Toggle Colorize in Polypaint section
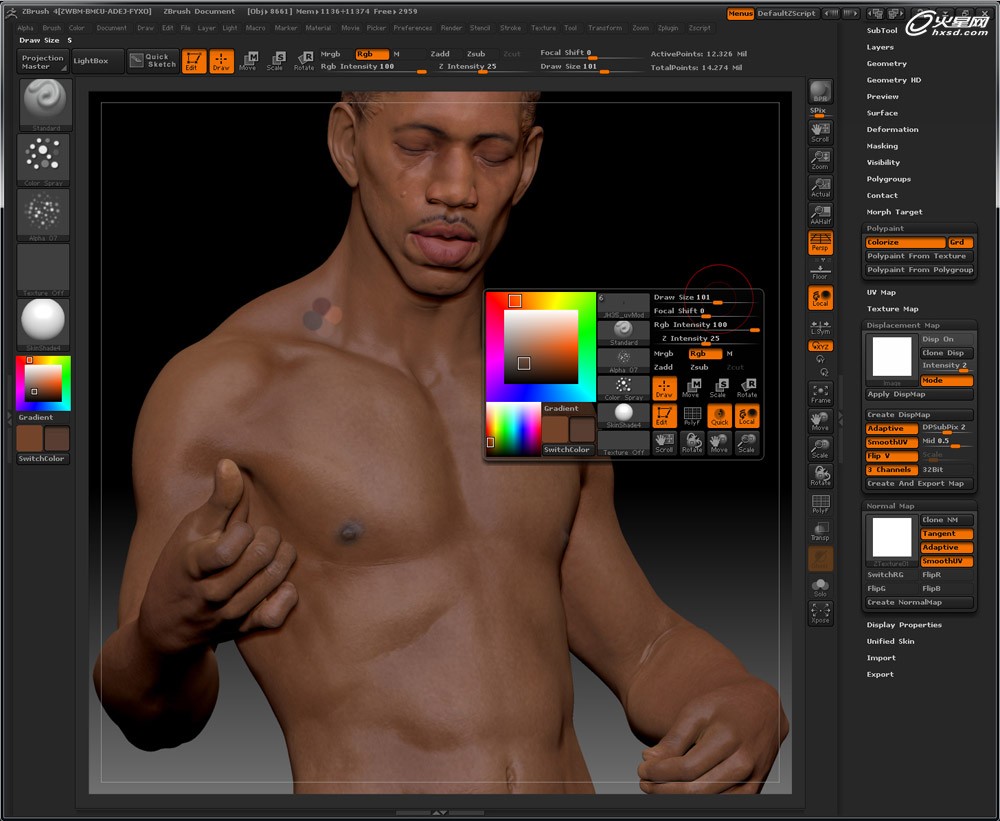The width and height of the screenshot is (1000, 821). [905, 242]
